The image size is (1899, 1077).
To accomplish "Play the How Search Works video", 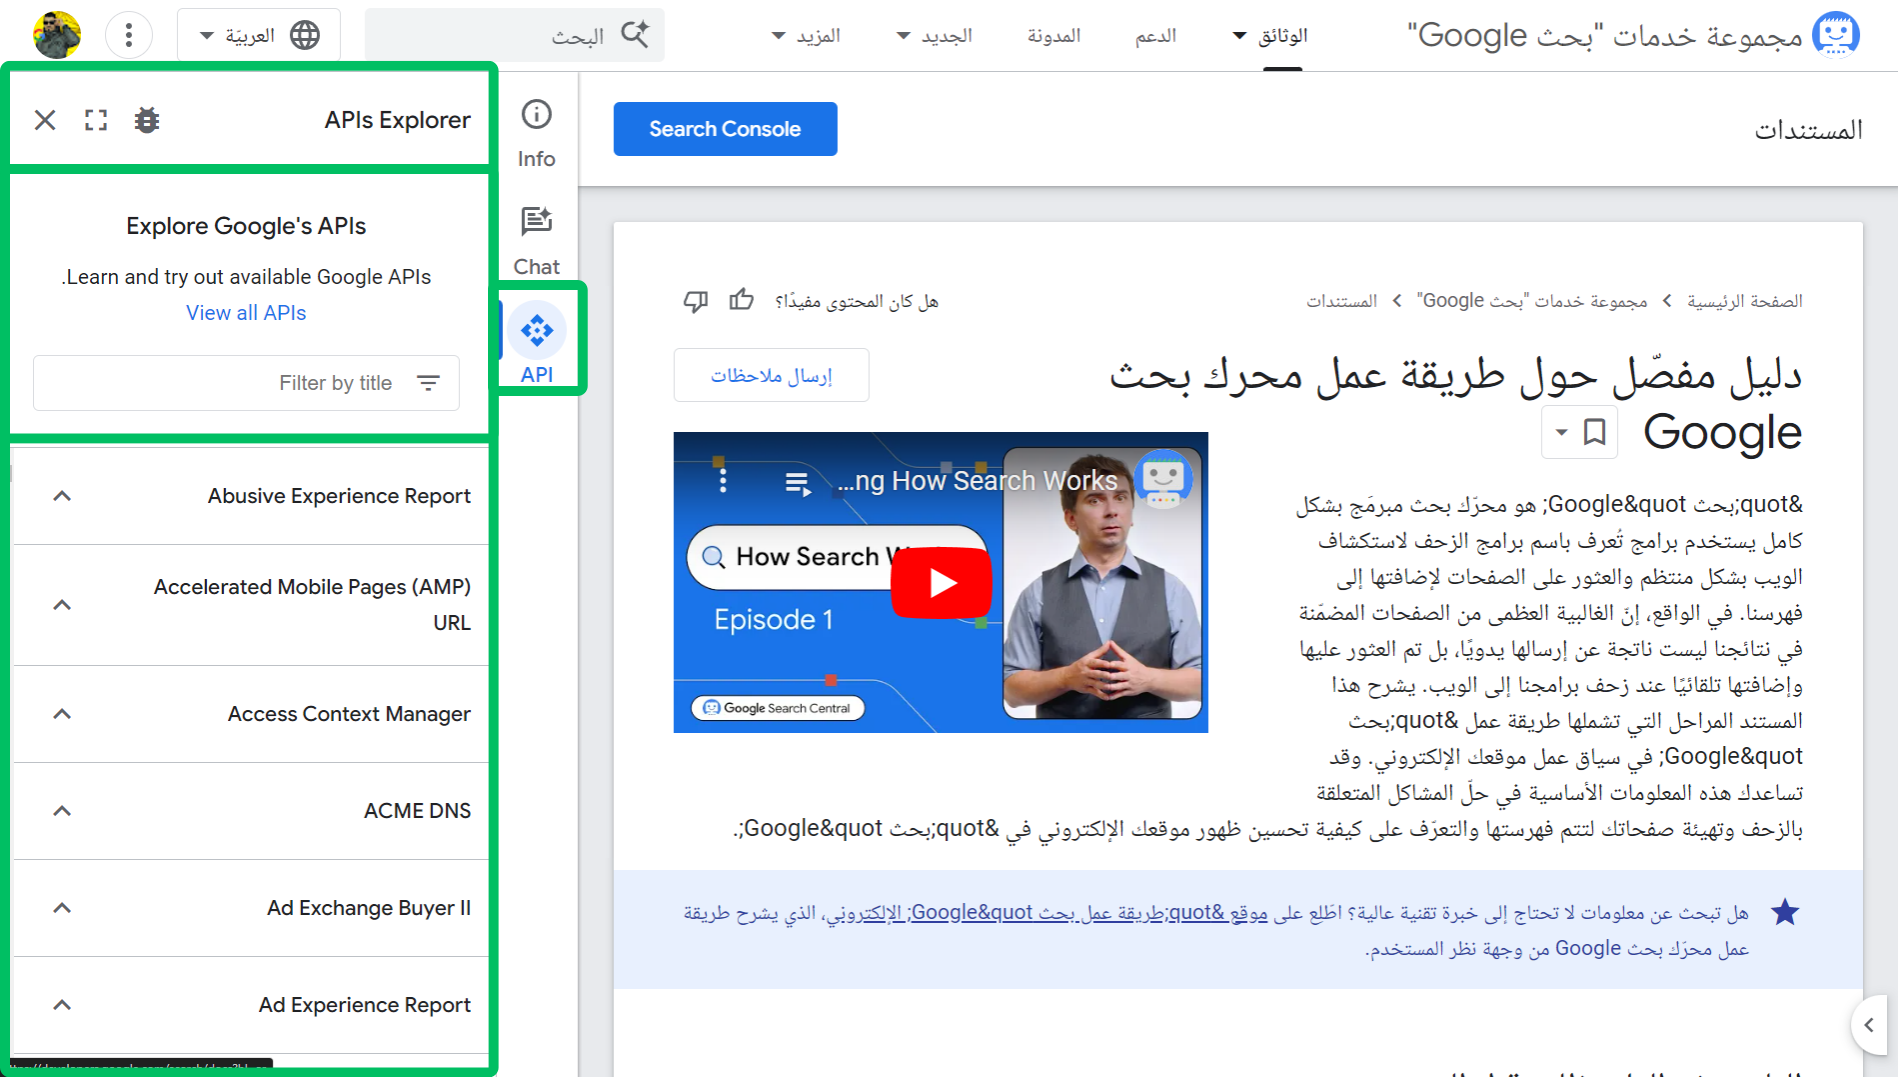I will point(941,583).
